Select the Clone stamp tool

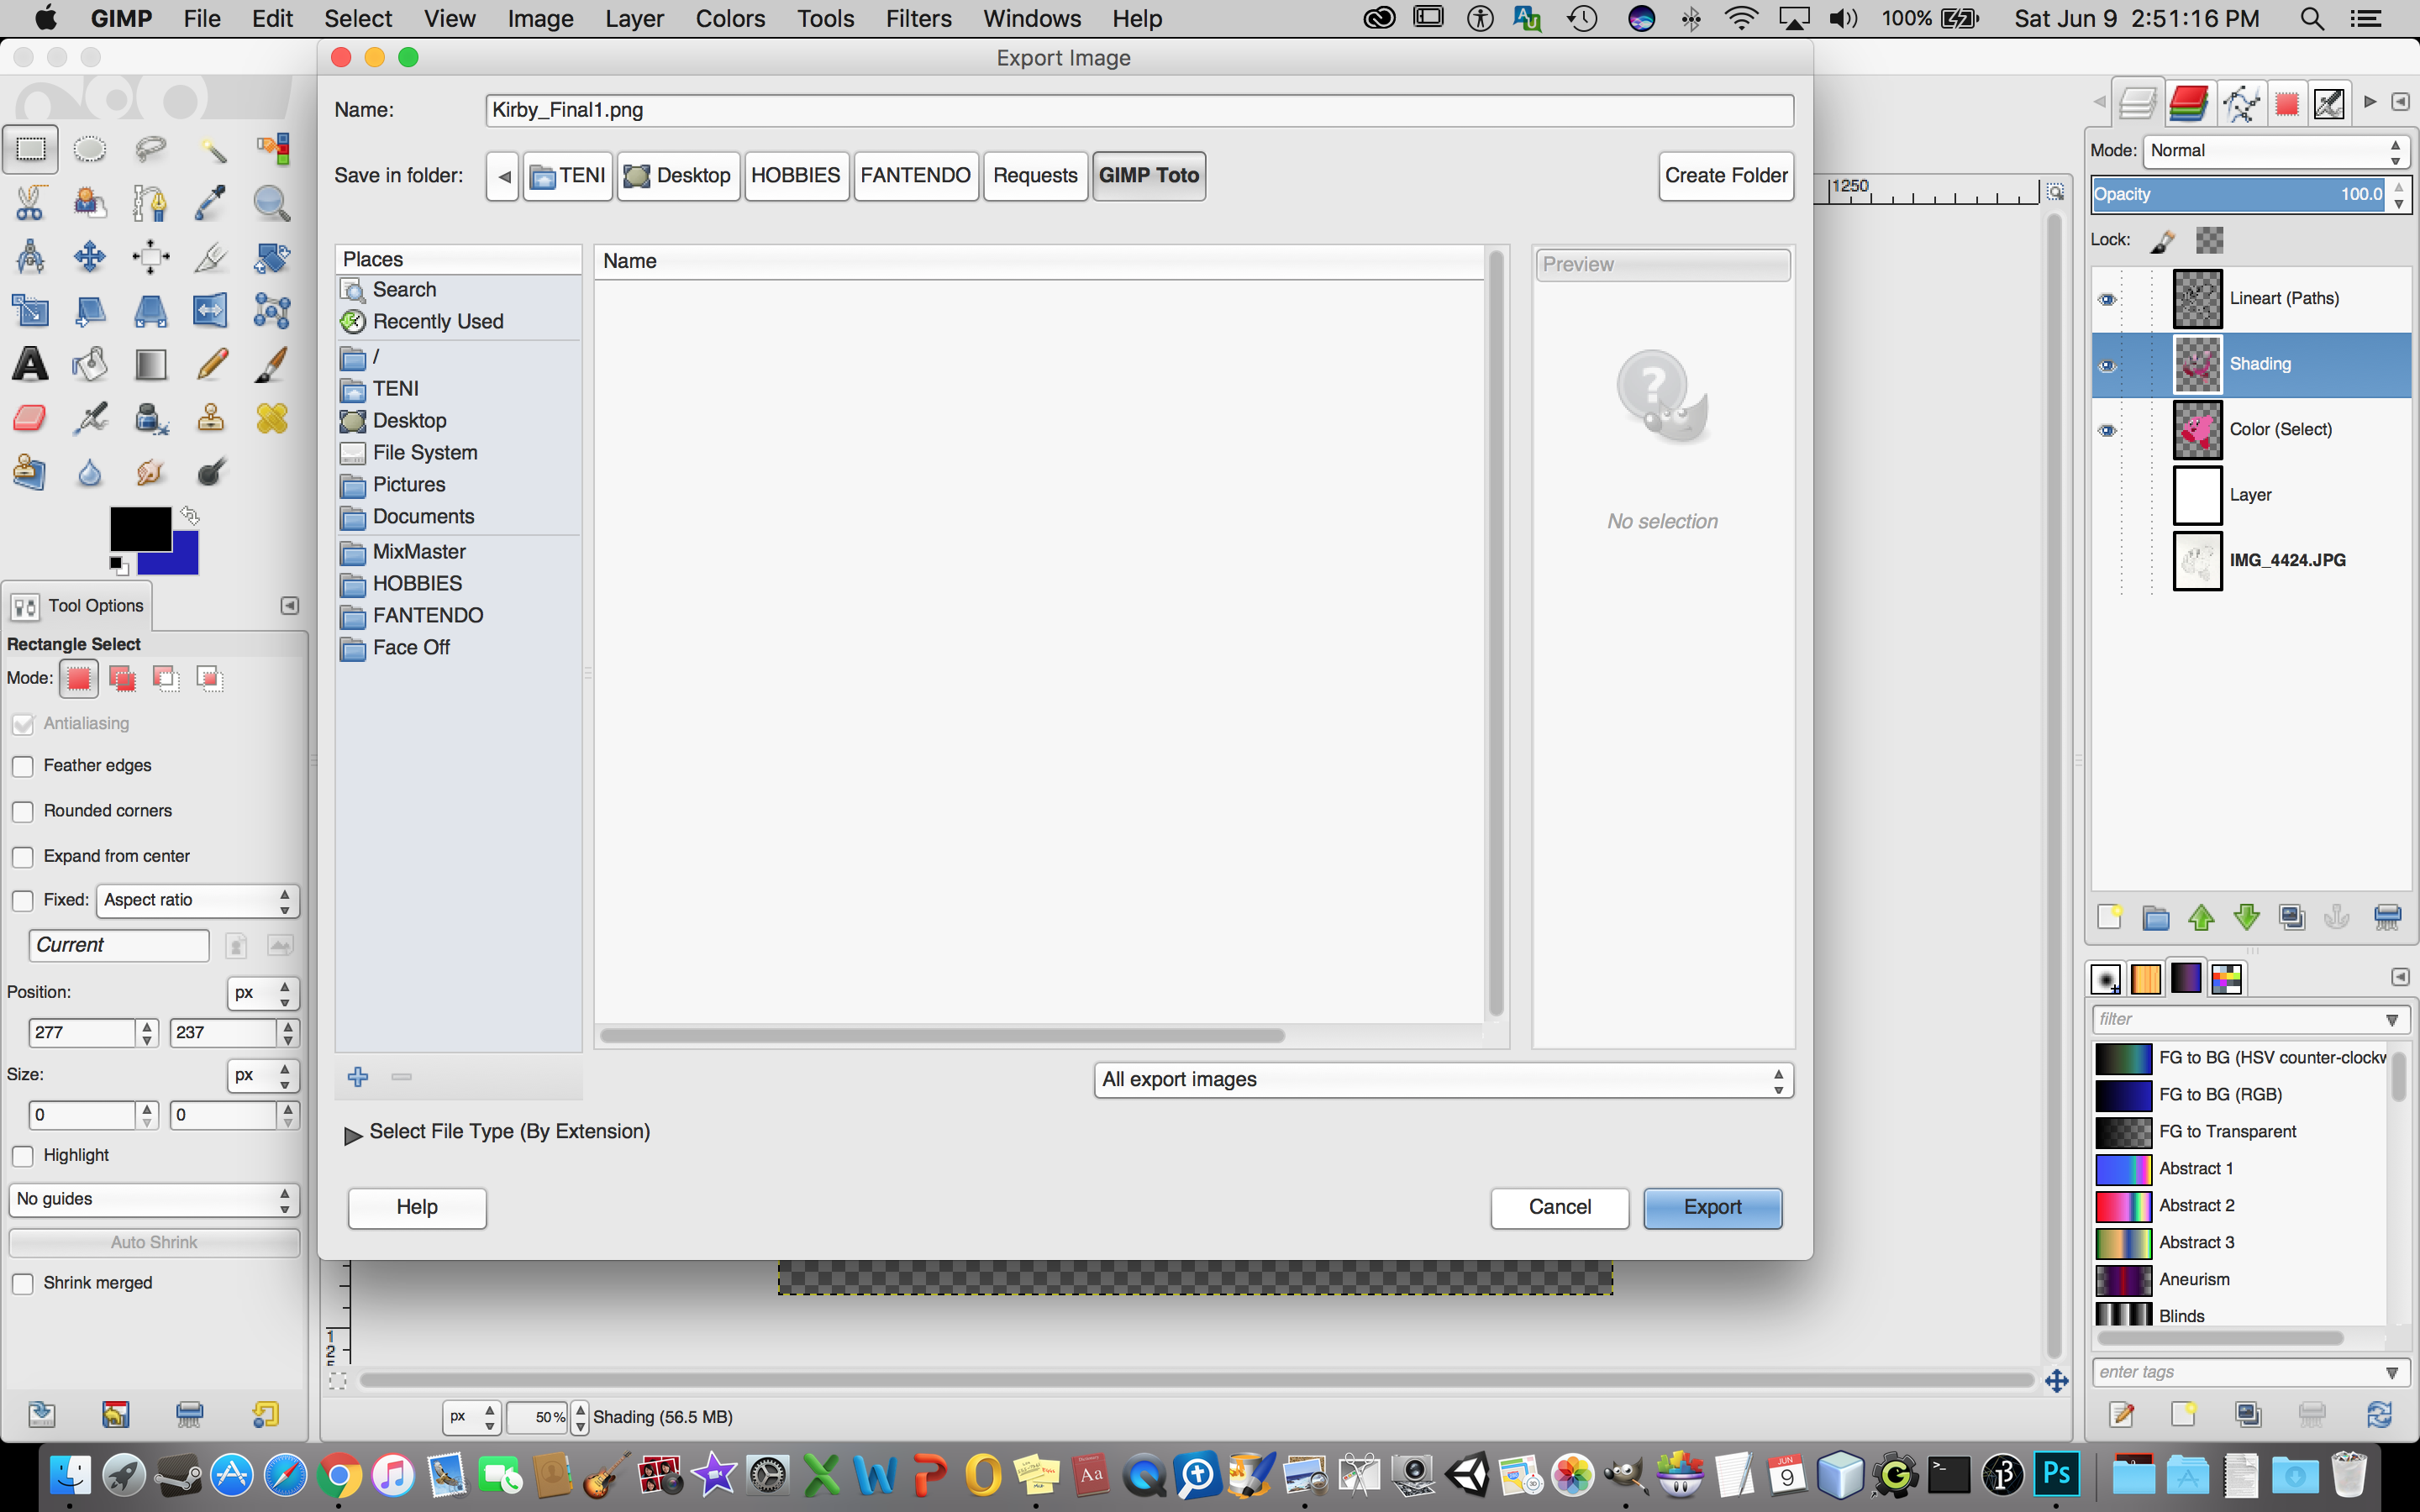pos(211,418)
